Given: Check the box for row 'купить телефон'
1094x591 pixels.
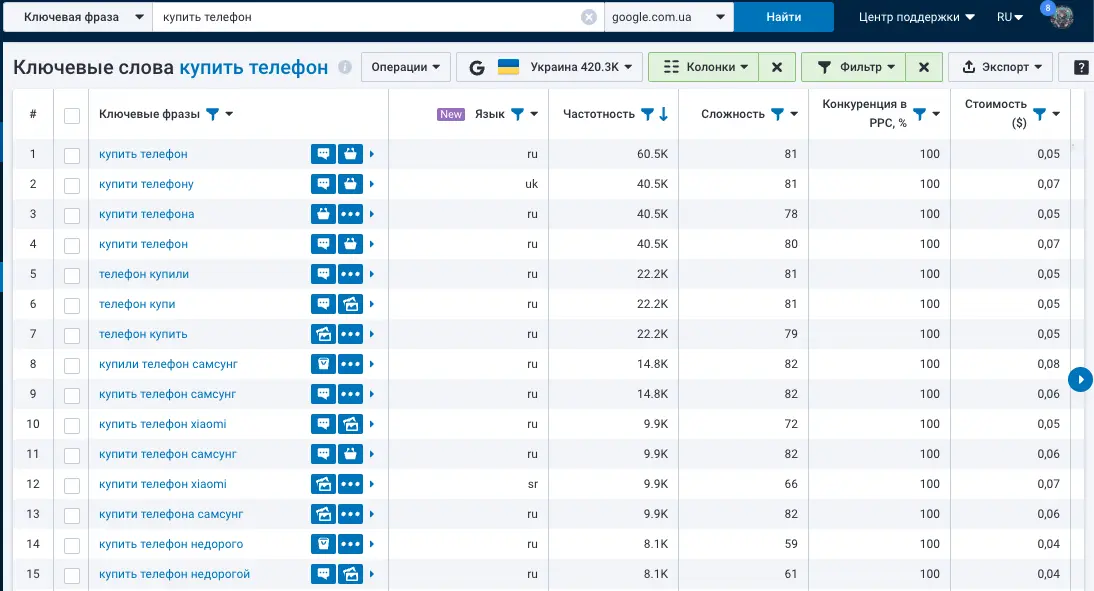Looking at the screenshot, I should pyautogui.click(x=72, y=156).
